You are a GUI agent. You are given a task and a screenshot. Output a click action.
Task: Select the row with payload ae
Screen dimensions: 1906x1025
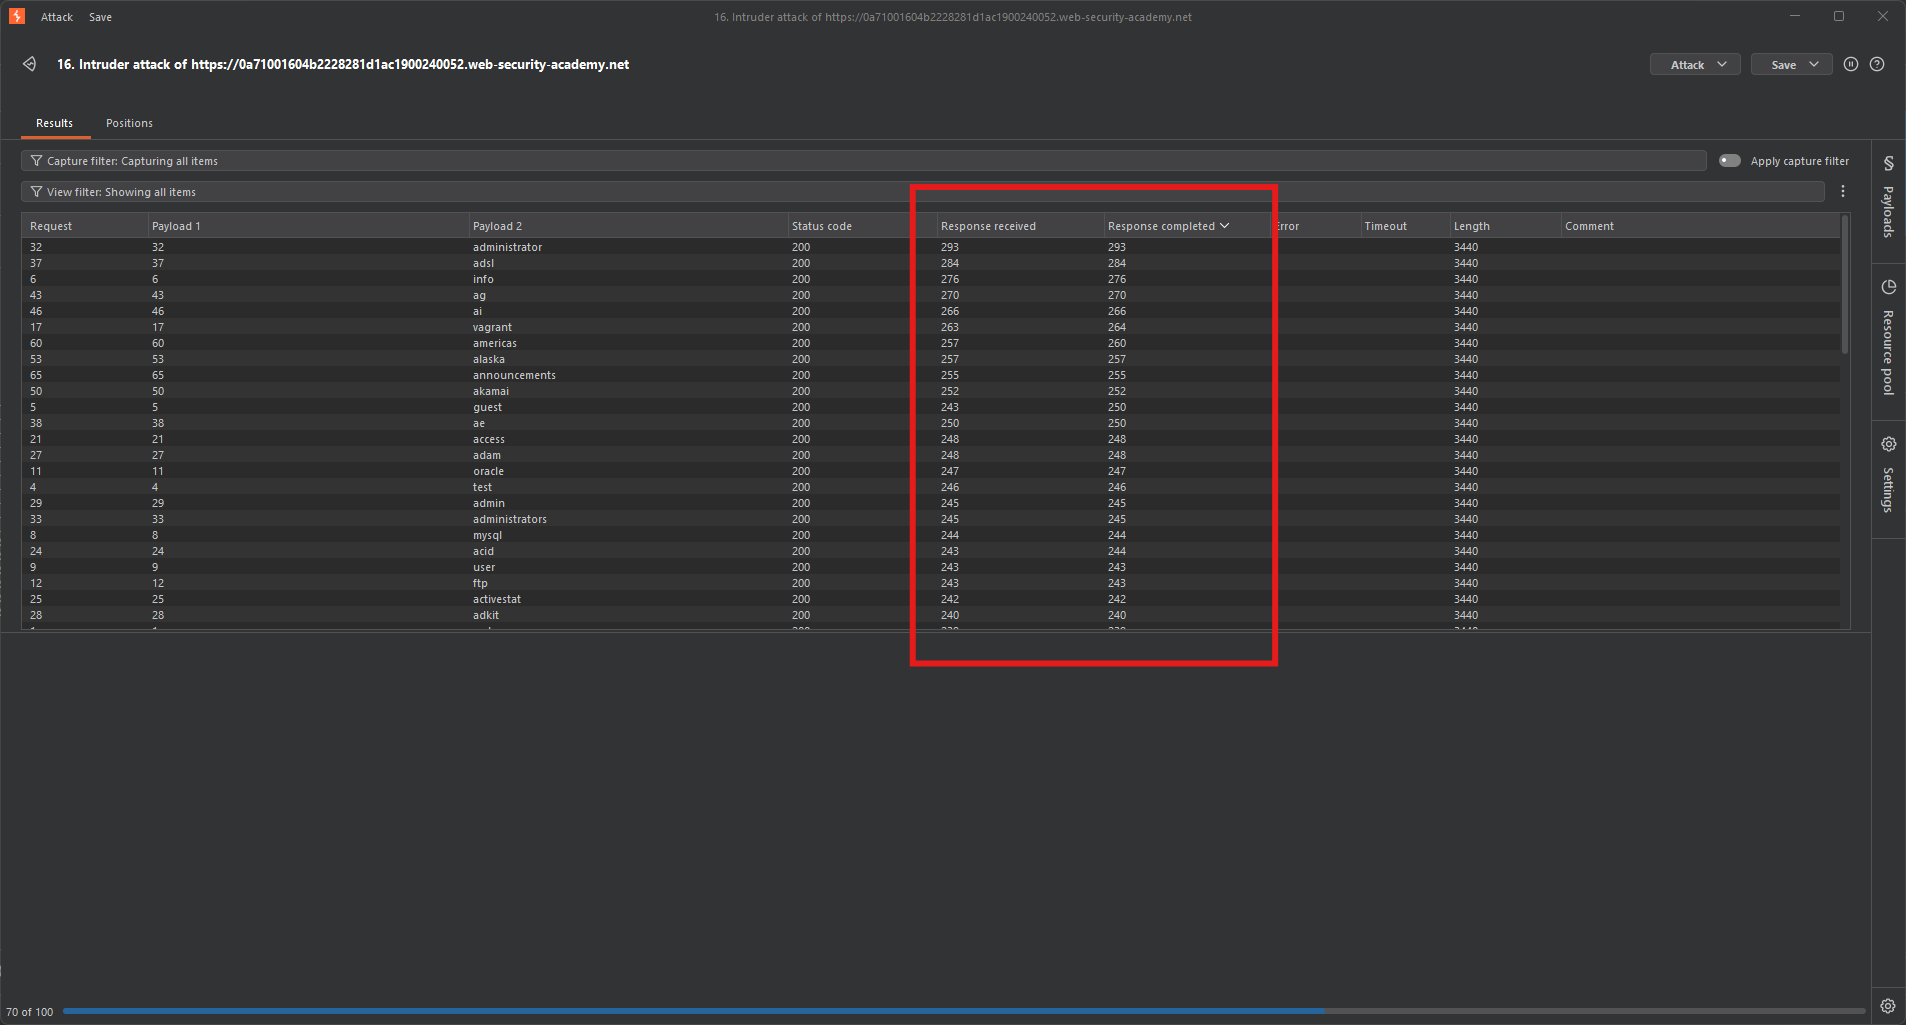pos(931,423)
